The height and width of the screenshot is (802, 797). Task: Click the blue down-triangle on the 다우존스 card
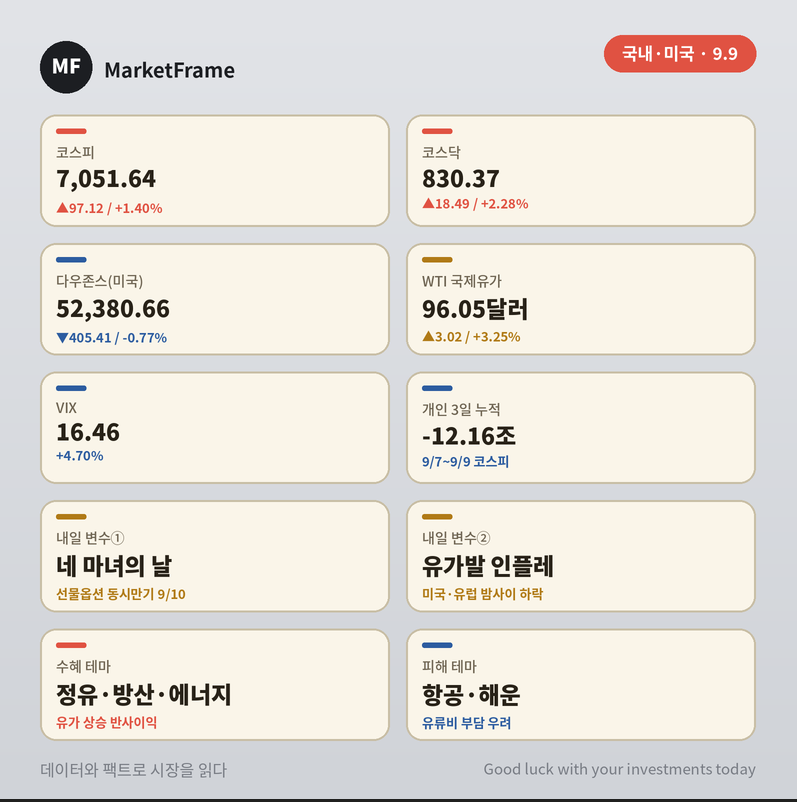62,338
